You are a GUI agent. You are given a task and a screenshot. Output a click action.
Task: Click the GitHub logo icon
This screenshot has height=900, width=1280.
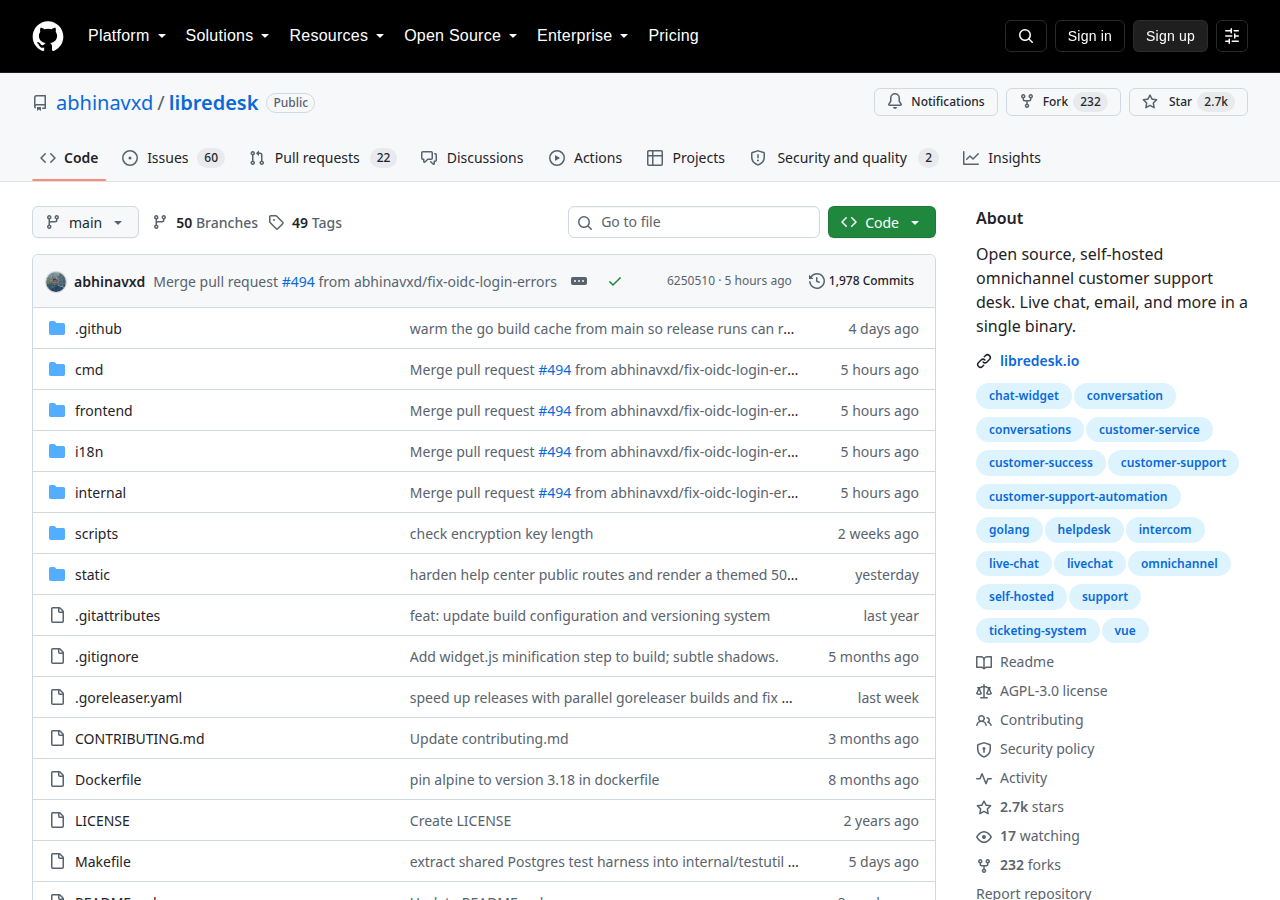pos(48,36)
